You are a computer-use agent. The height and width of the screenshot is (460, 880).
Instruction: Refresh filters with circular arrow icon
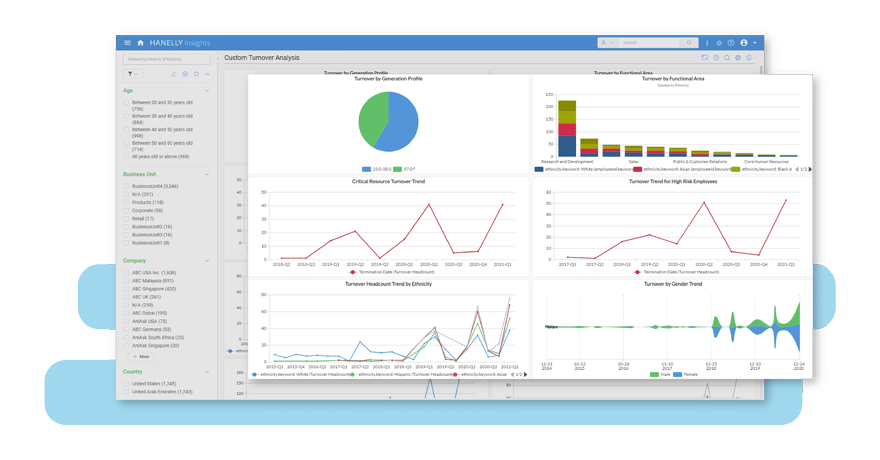196,74
